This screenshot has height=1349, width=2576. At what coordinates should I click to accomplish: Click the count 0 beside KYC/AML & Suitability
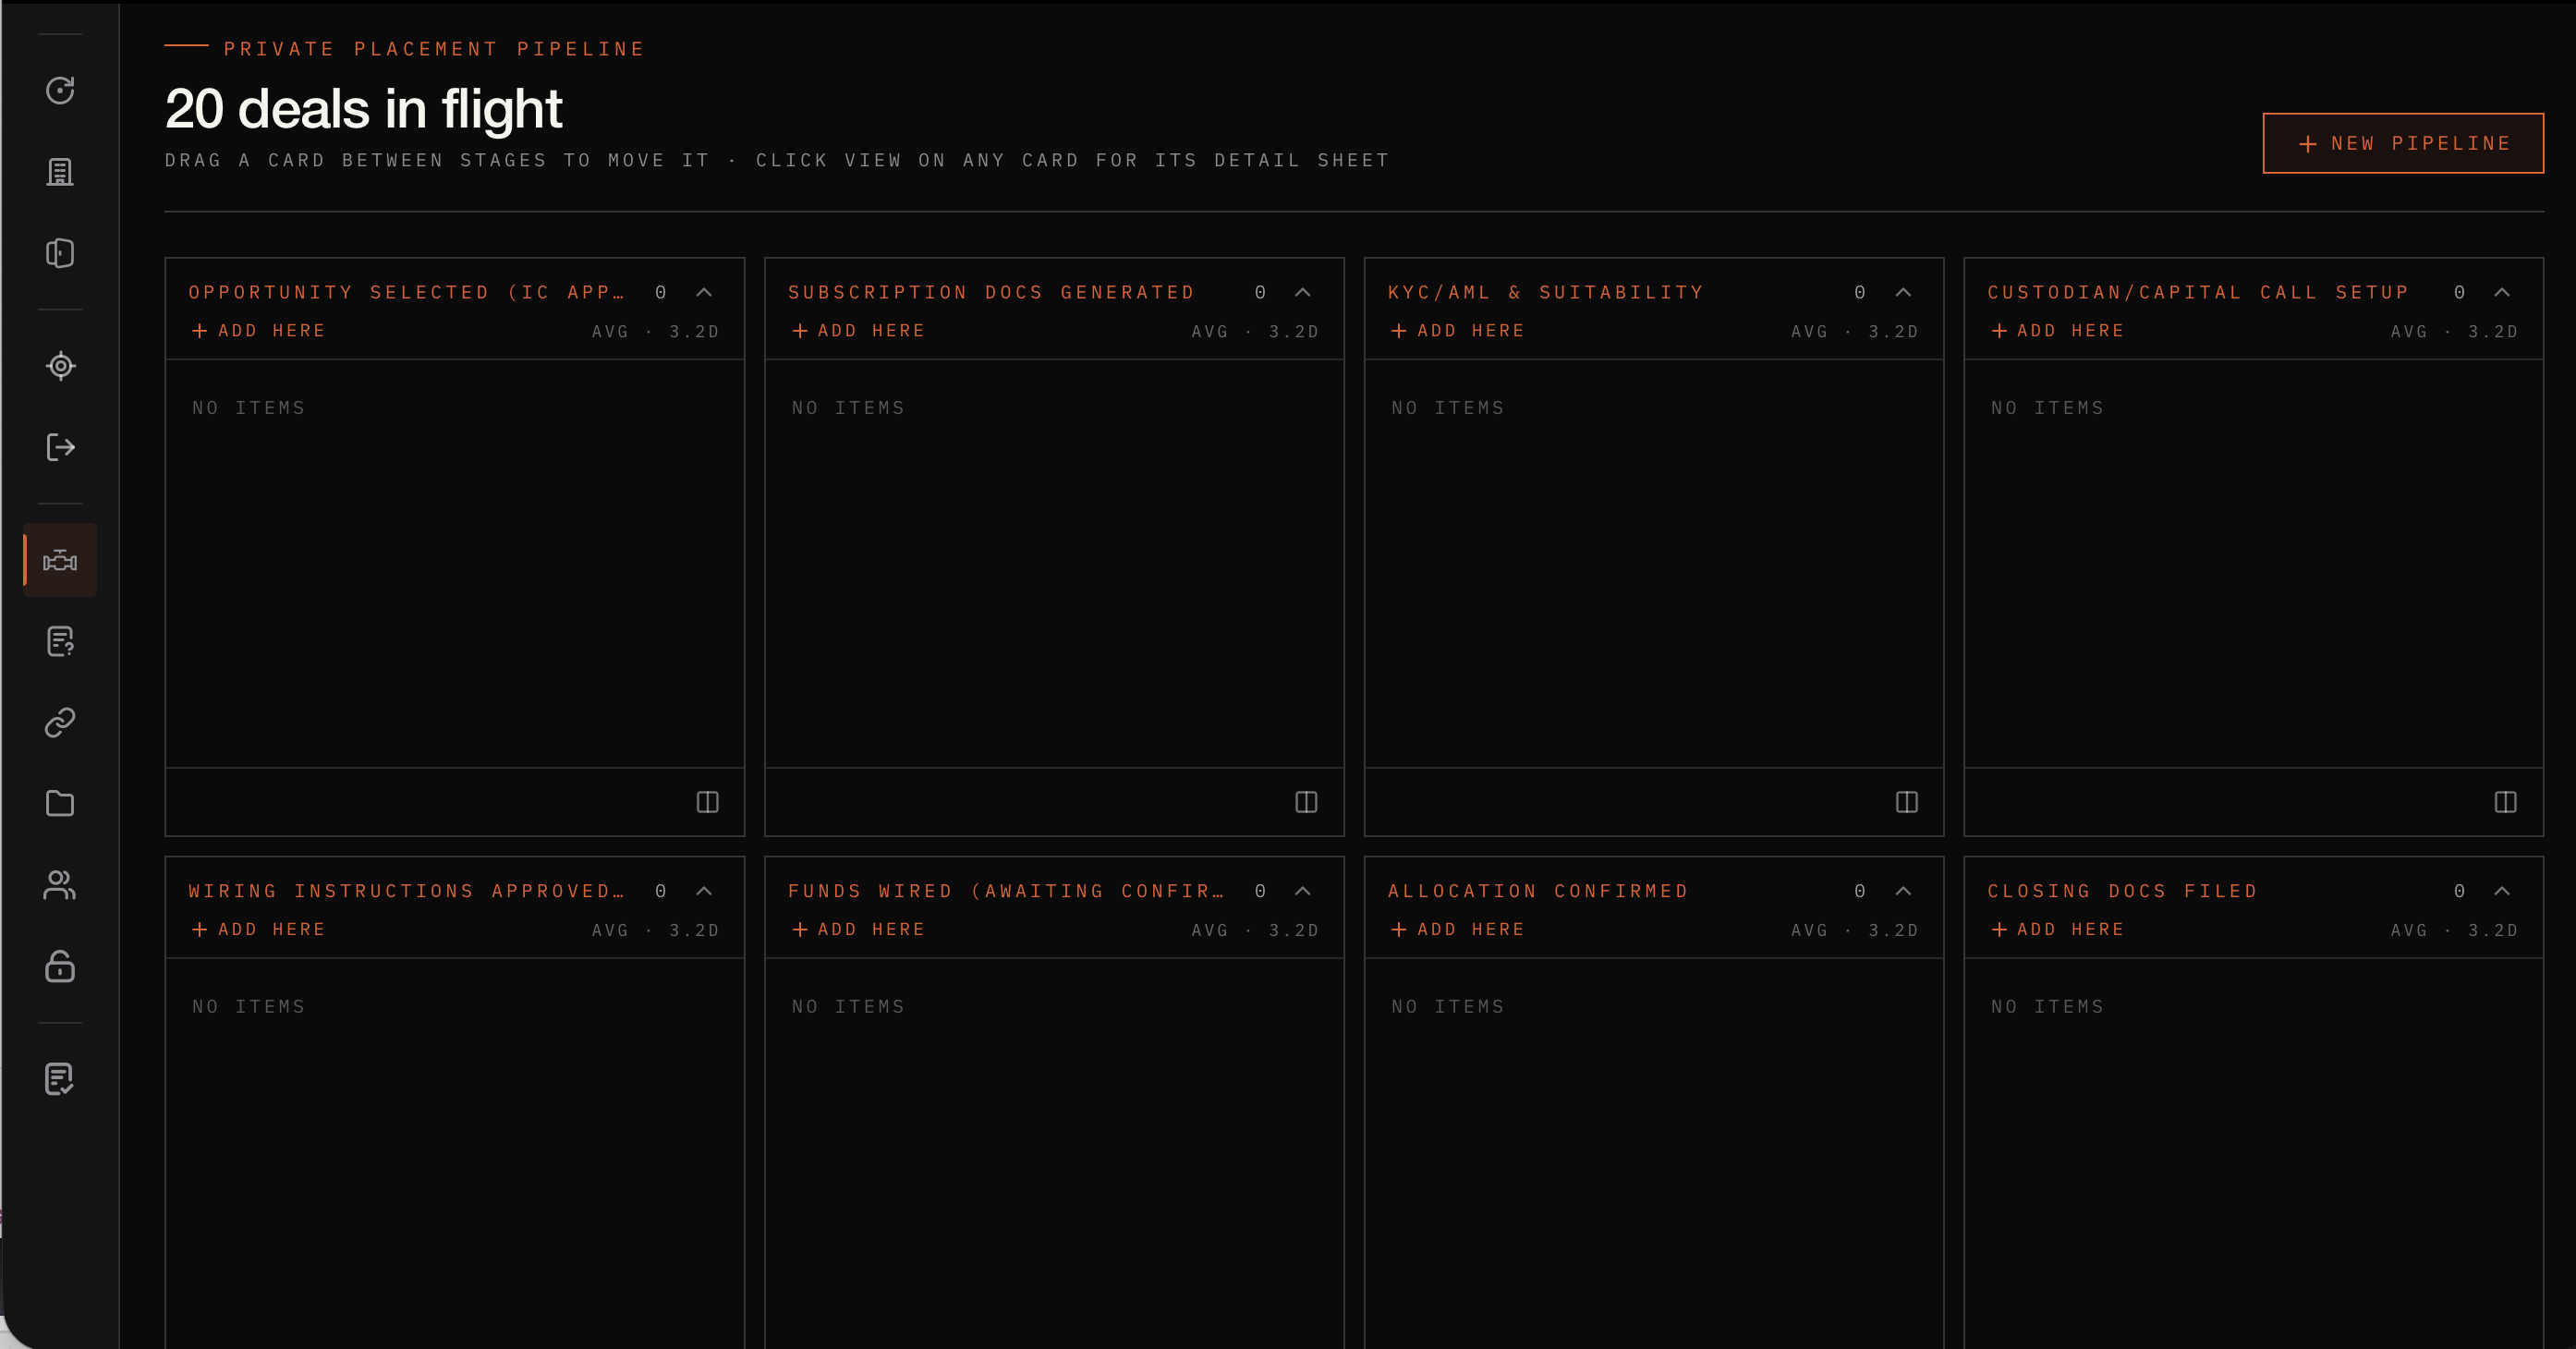(1860, 292)
